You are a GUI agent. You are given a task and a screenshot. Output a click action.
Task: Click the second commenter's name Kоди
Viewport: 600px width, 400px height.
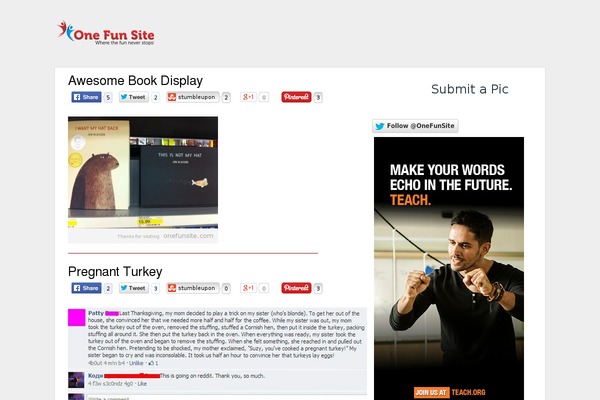(95, 376)
